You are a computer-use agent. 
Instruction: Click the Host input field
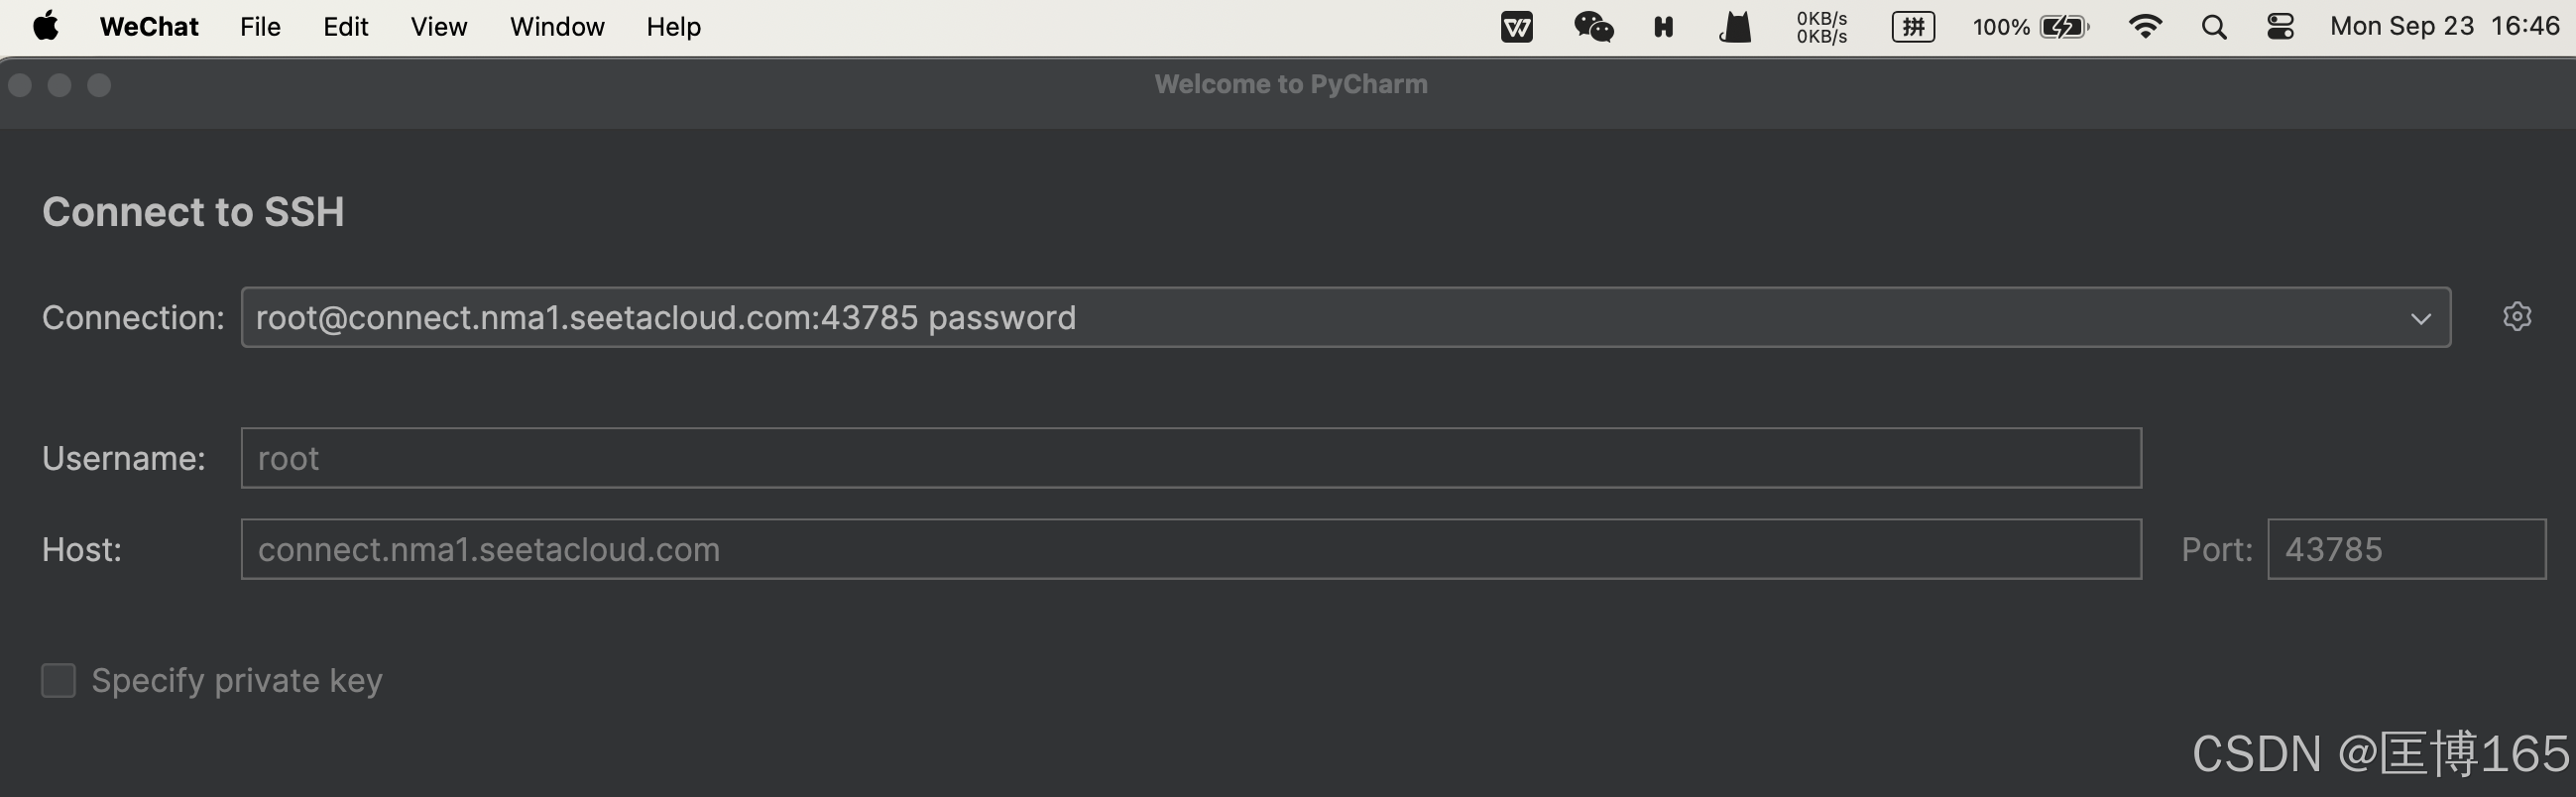1190,549
